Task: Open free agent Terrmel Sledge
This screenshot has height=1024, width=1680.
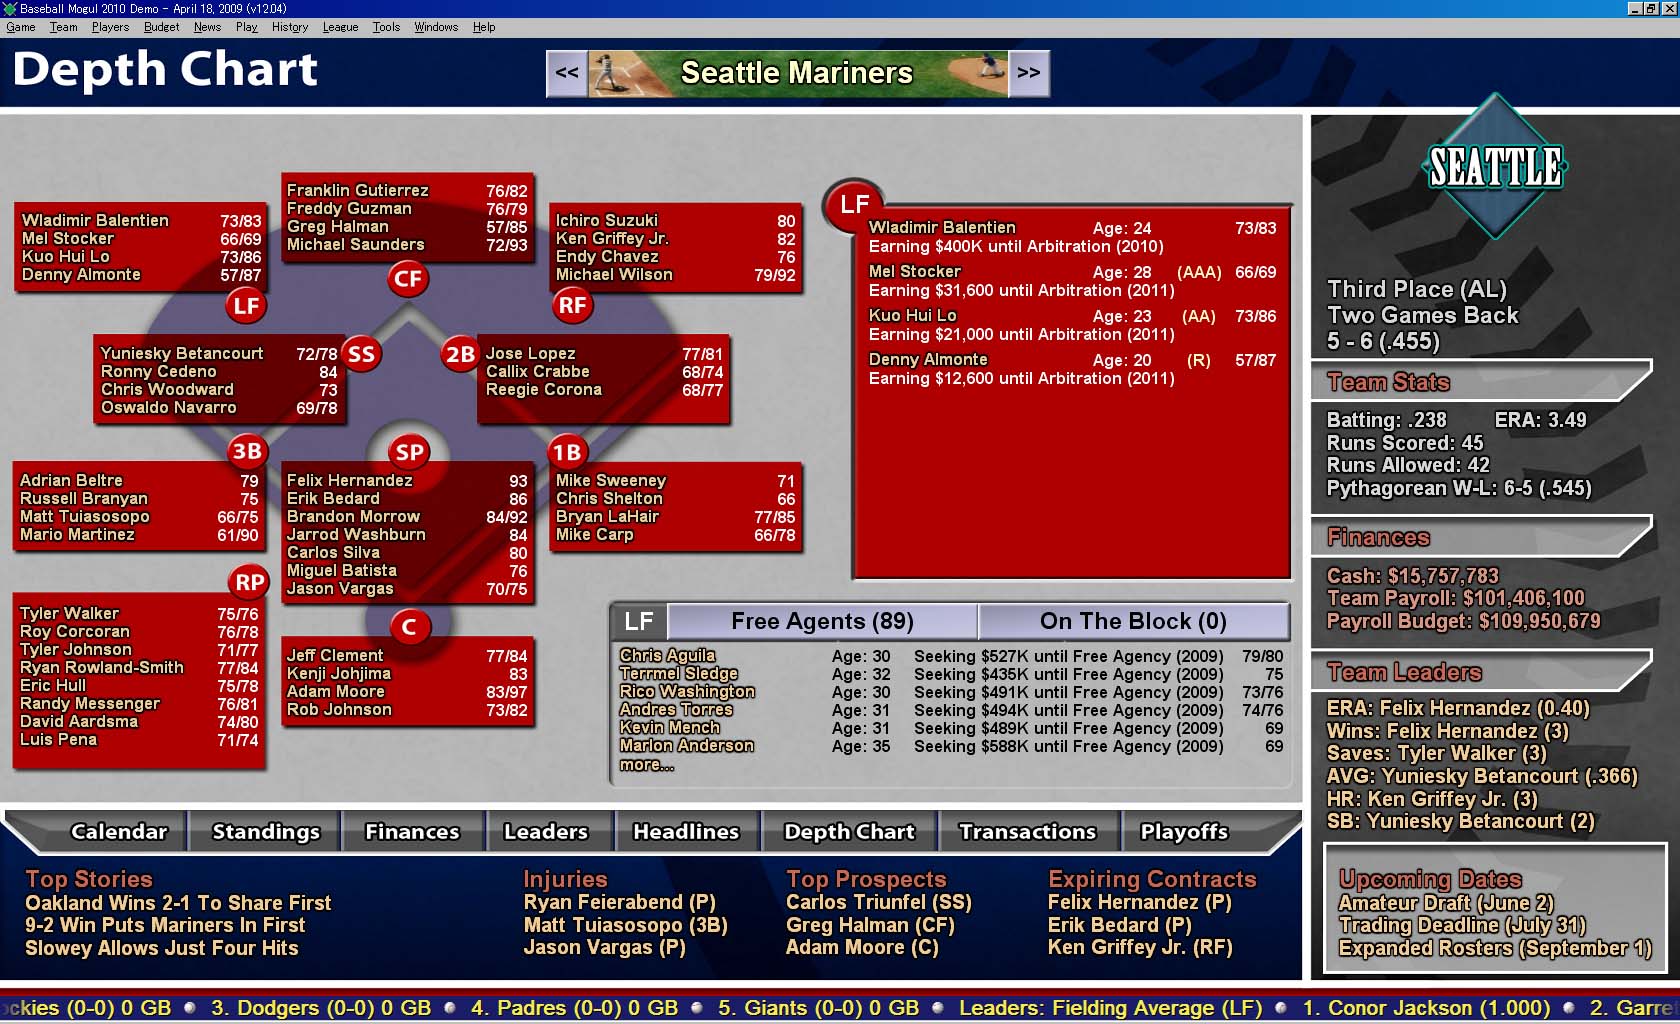Action: tap(679, 674)
